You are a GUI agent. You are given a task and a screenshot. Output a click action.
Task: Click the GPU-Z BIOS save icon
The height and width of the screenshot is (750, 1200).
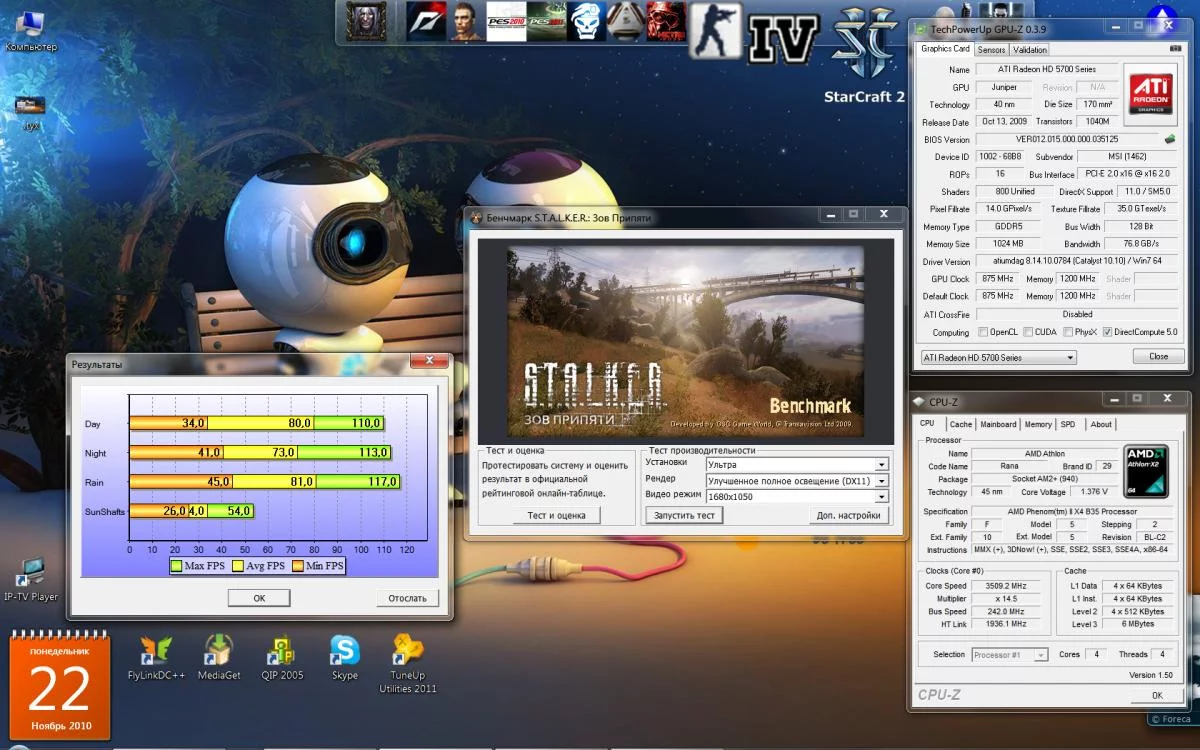click(x=1169, y=139)
